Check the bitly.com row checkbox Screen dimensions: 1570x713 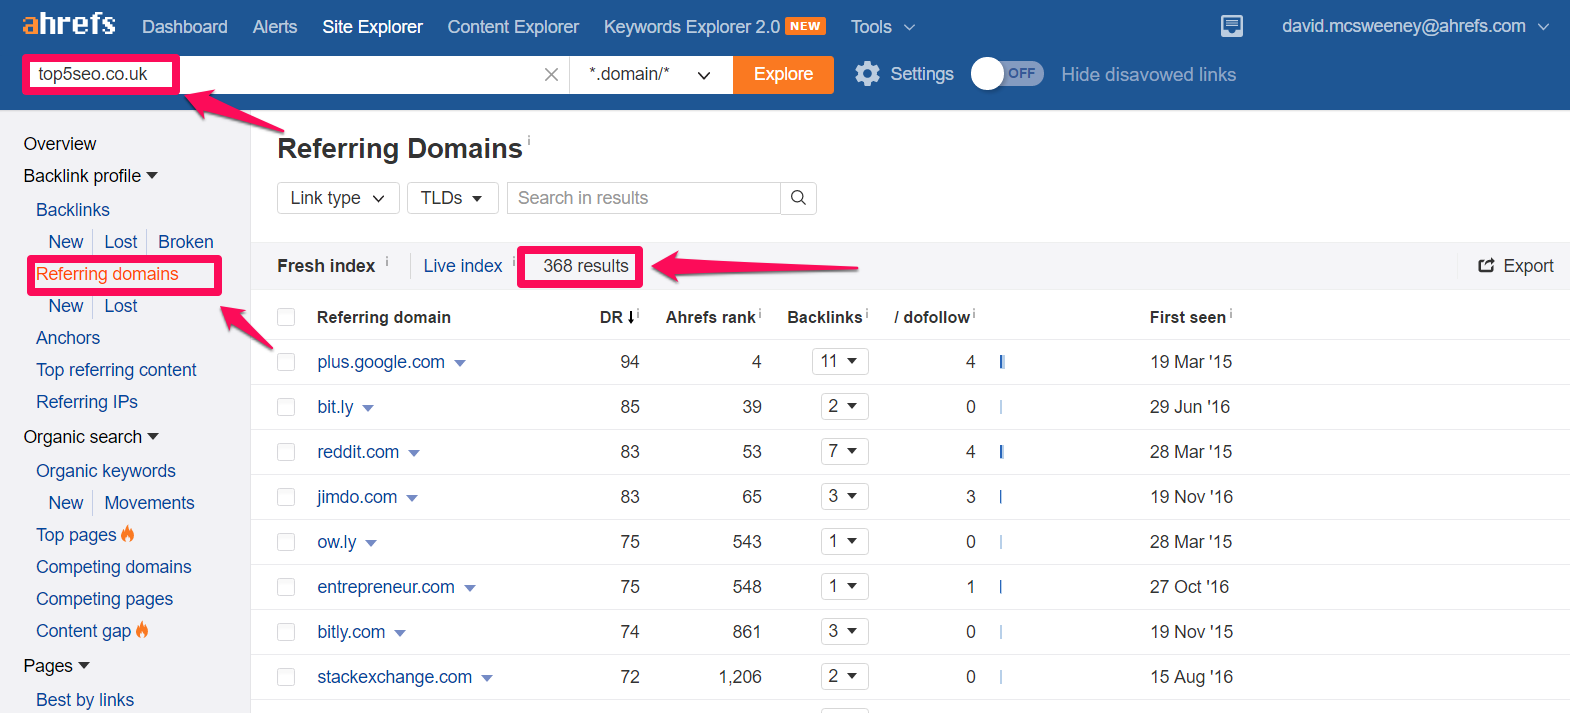point(286,632)
